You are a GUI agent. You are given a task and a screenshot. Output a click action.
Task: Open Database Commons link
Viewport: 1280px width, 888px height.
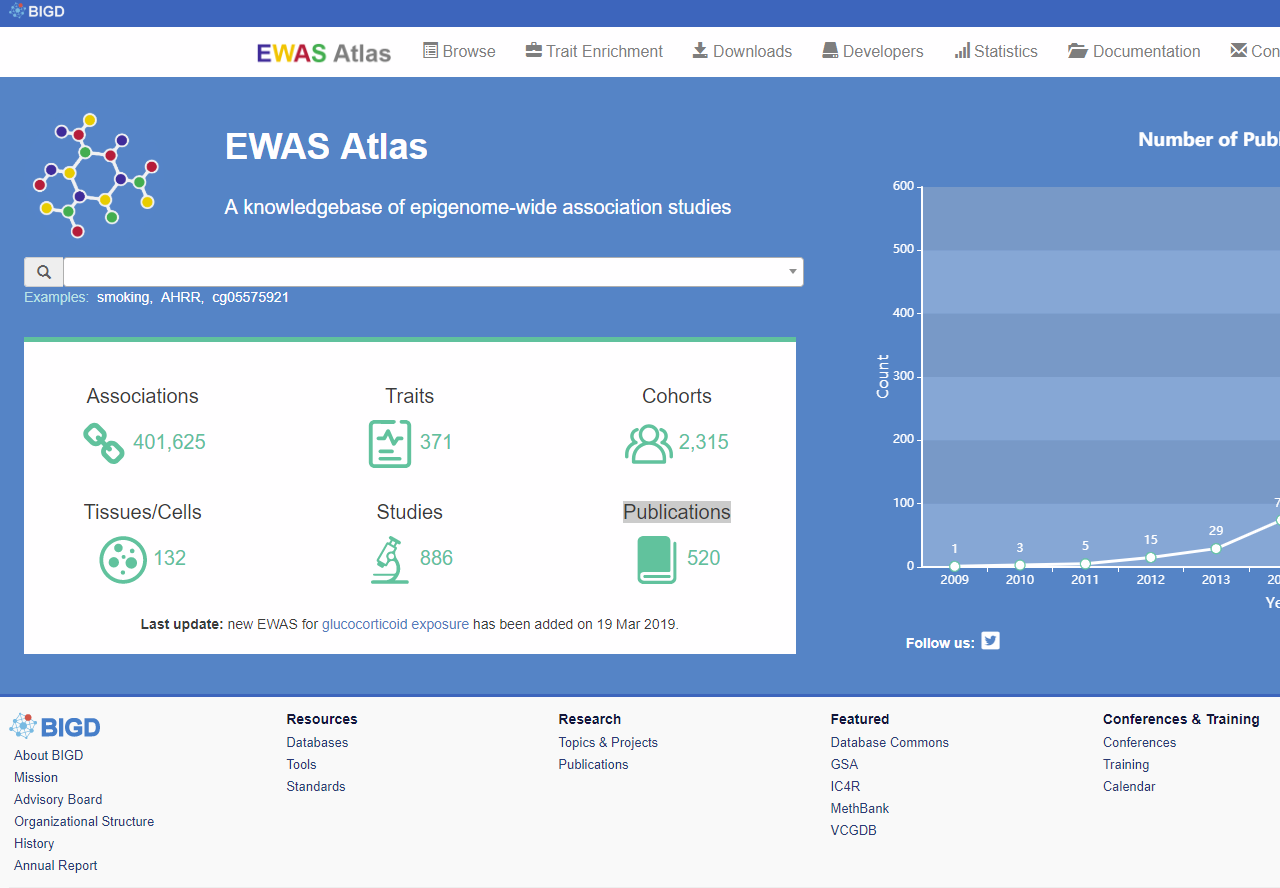pos(890,742)
